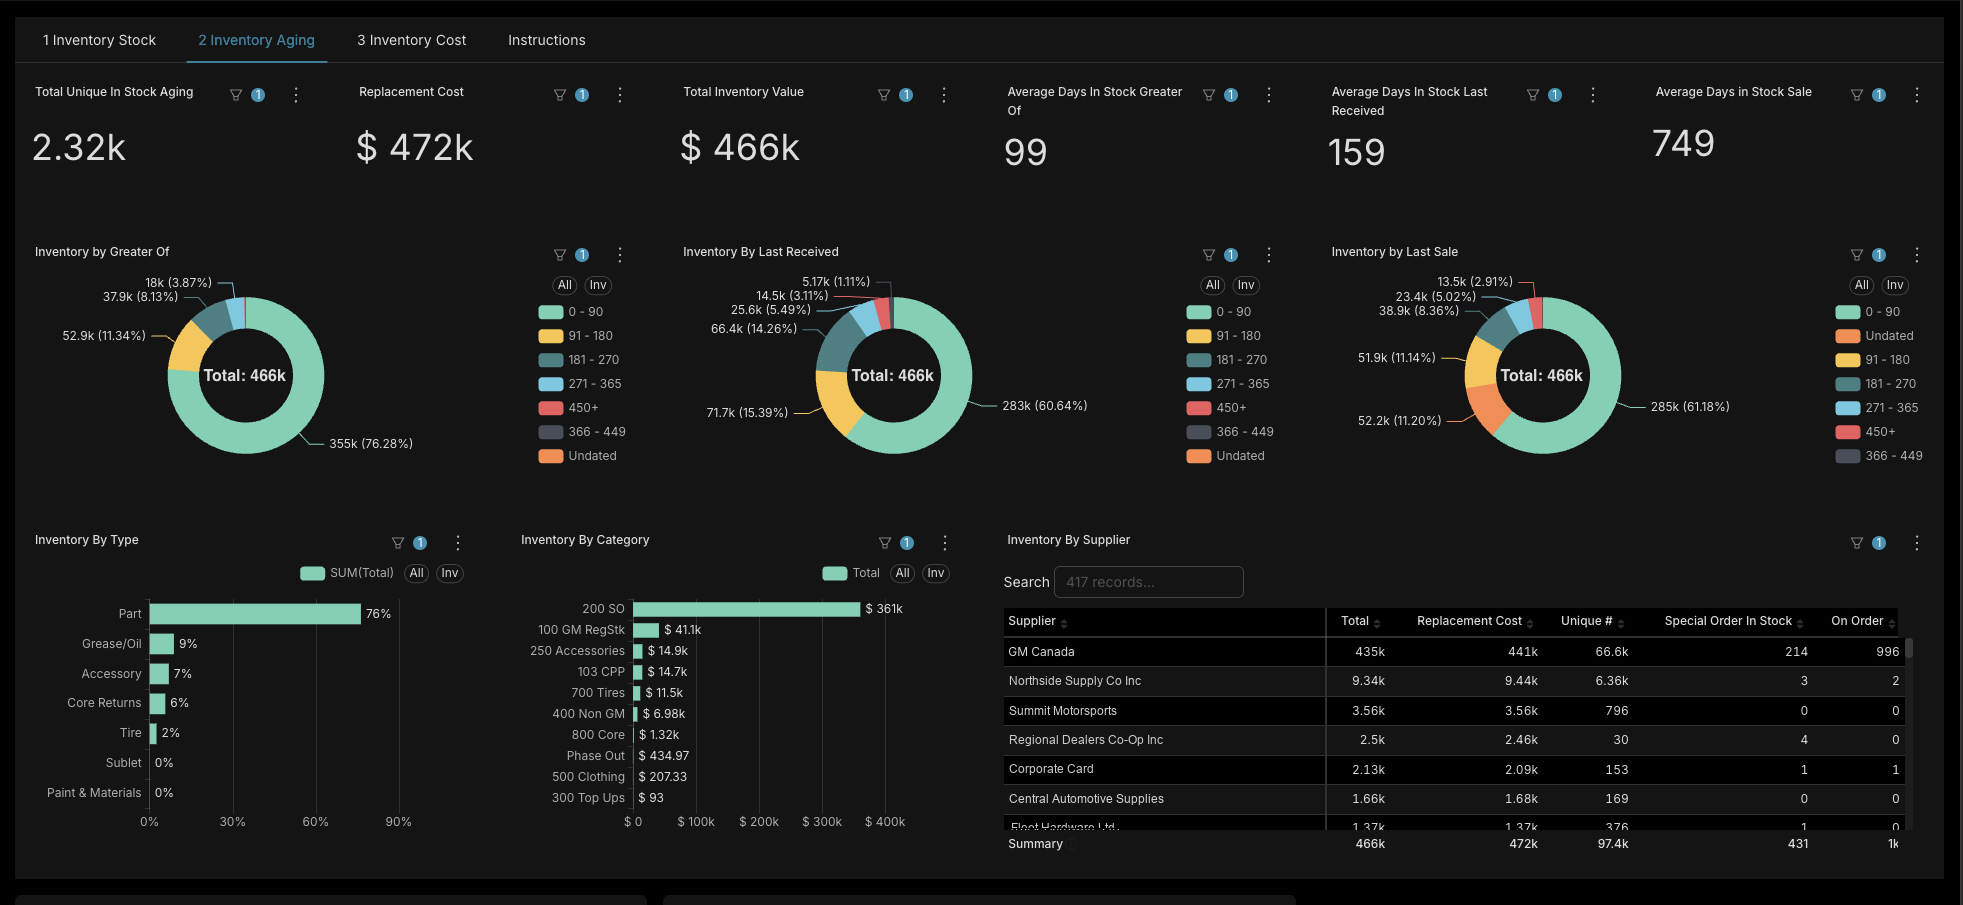Click supplier table vertical scrollbar
This screenshot has width=1963, height=905.
pos(1909,648)
